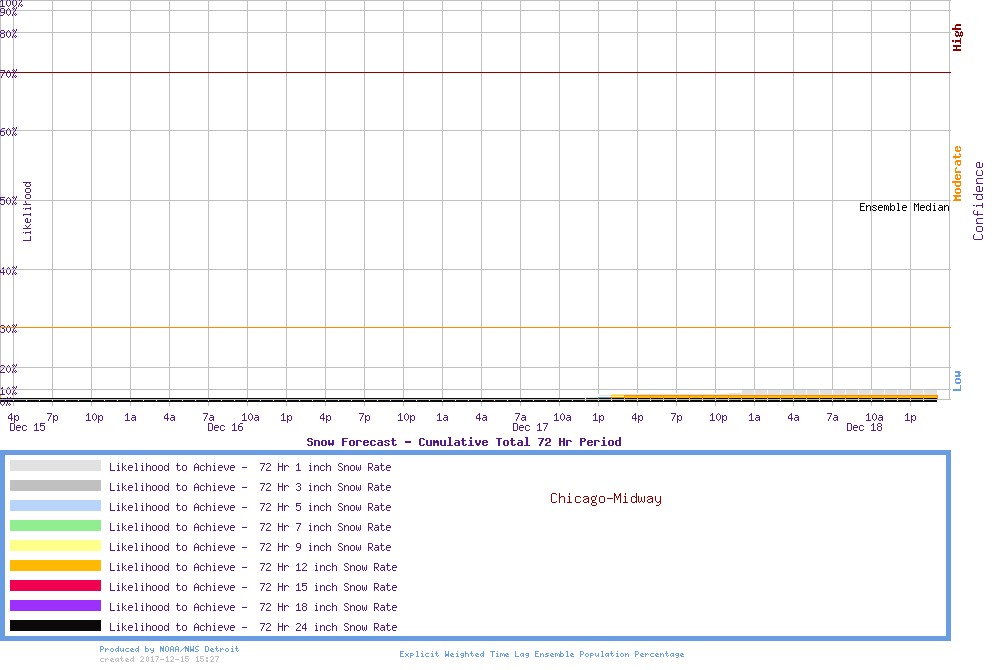This screenshot has width=1000, height=670.
Task: Select the '72 Hr 3 inch Snow Rate' legend text
Action: click(x=325, y=487)
